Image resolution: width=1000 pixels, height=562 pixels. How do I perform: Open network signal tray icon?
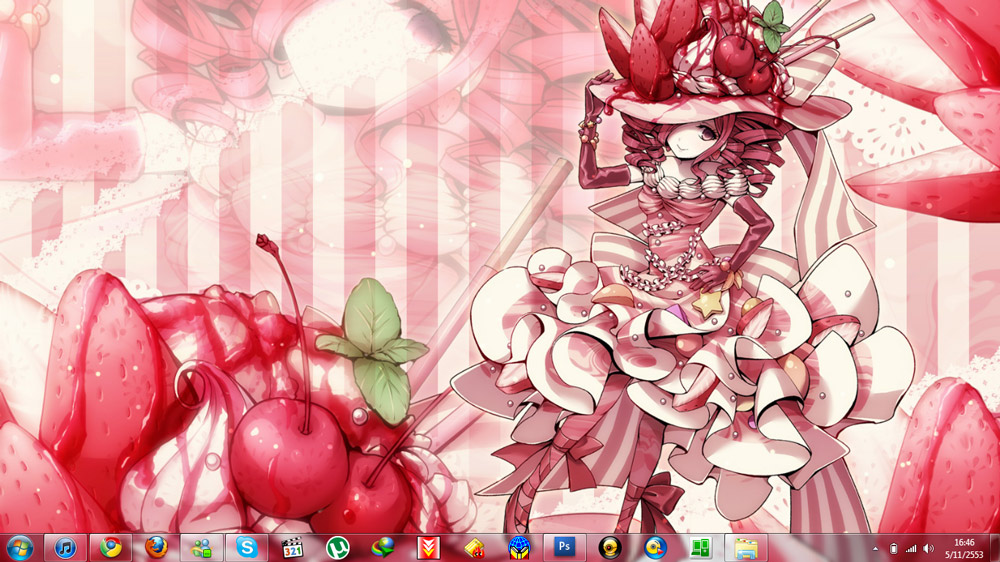point(911,549)
